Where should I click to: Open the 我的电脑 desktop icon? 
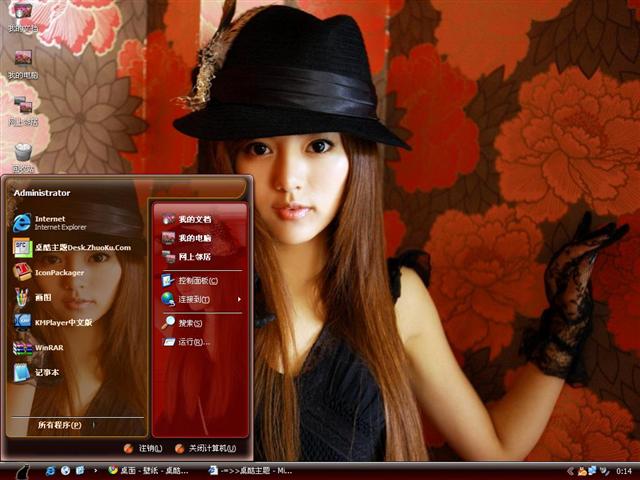point(23,63)
